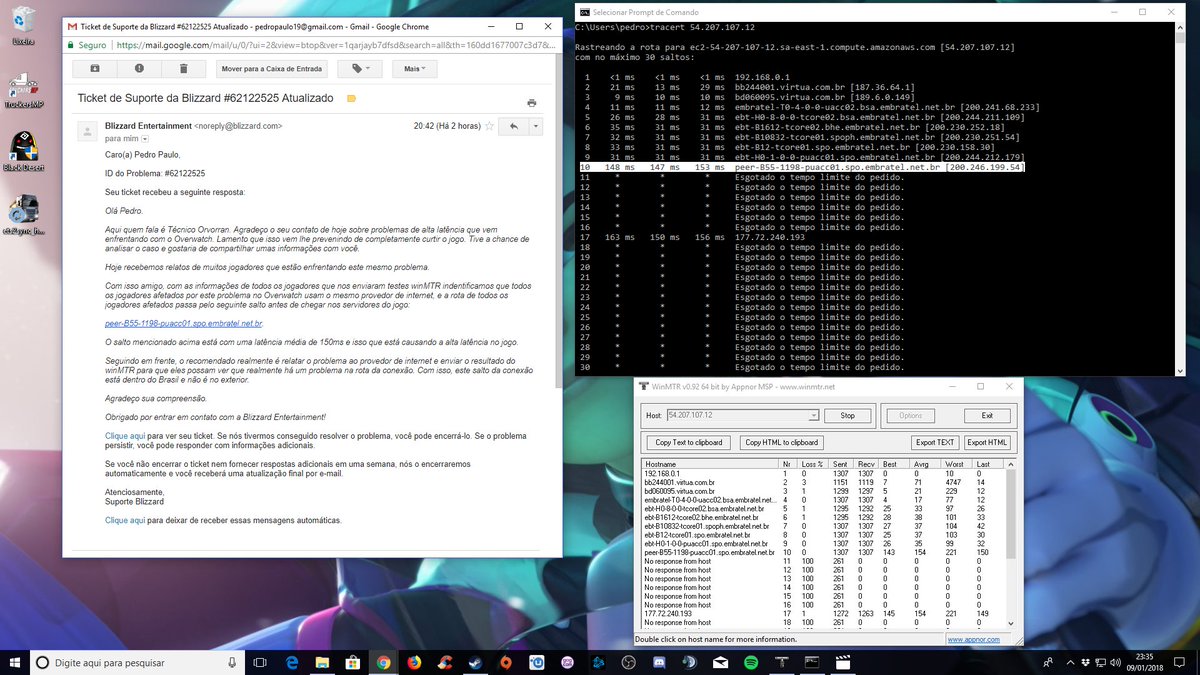Reply to the message with arrow icon
1200x675 pixels.
coord(513,127)
